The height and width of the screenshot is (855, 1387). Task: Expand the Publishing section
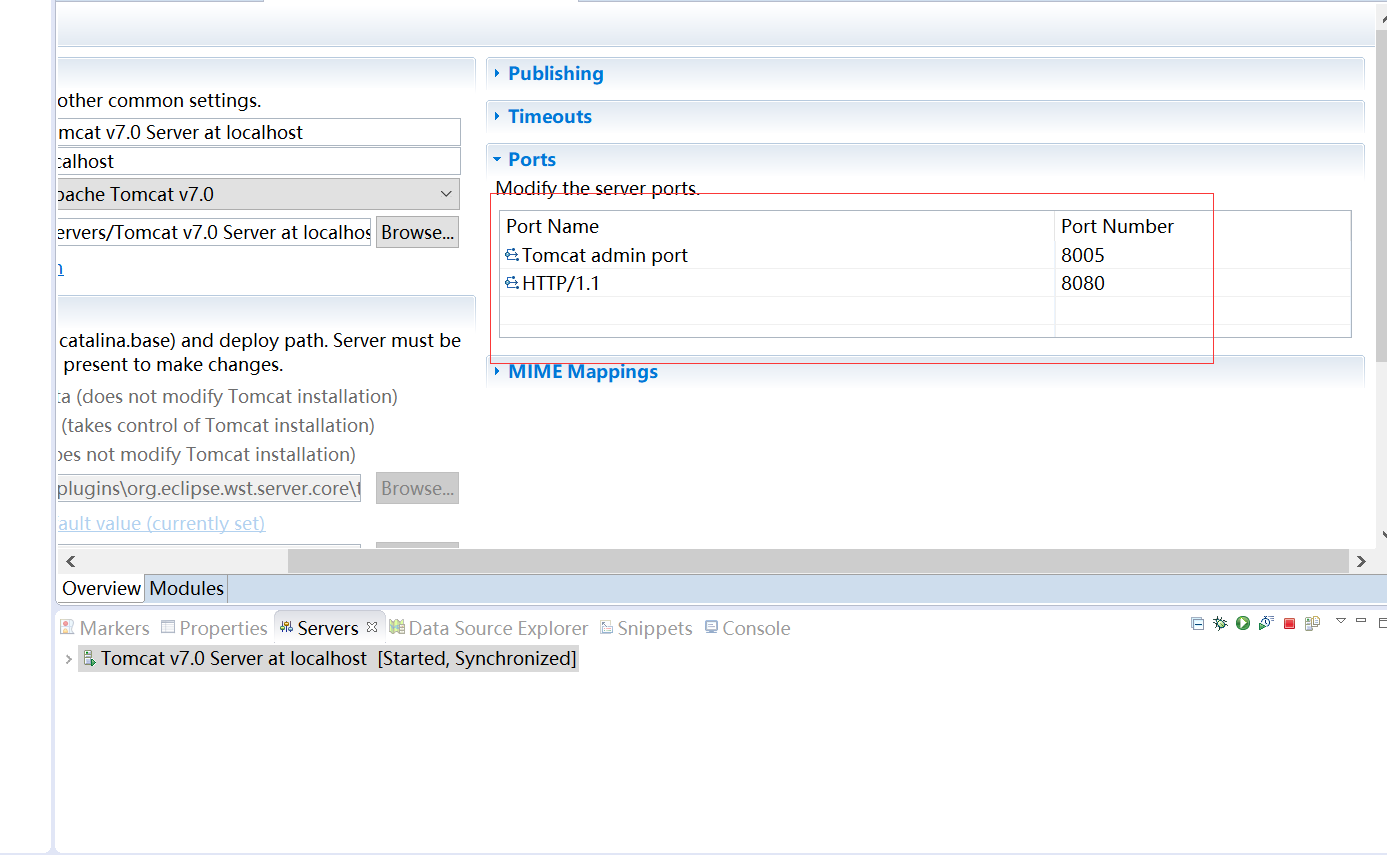[555, 73]
